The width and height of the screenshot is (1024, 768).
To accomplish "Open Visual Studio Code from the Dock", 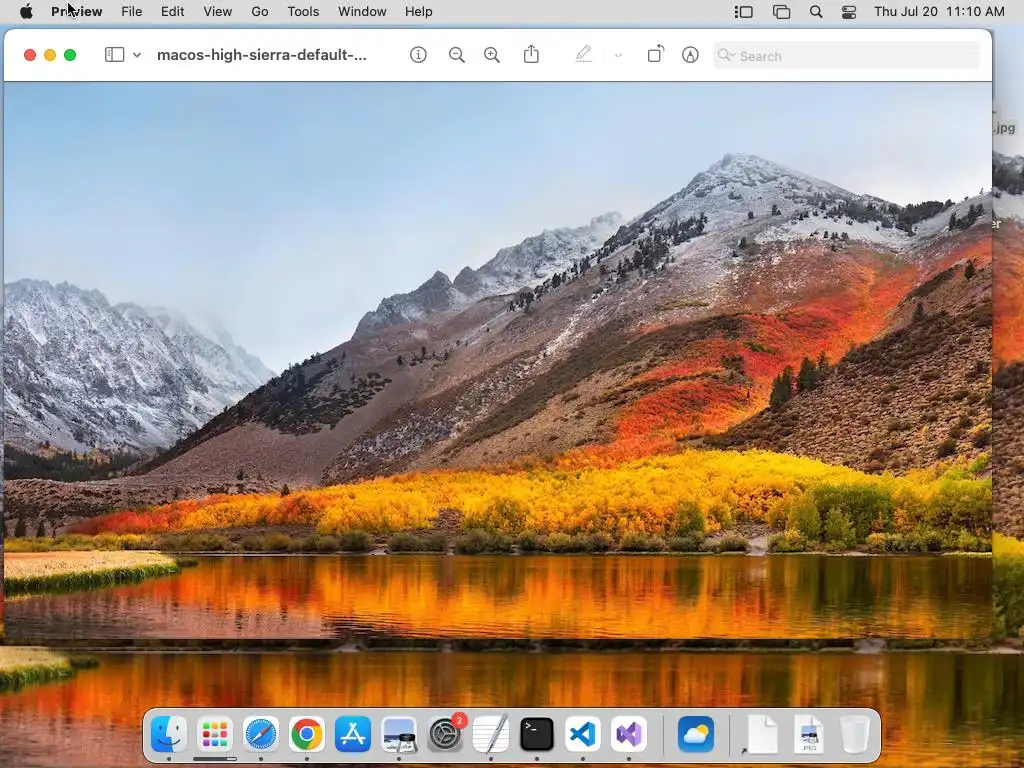I will coord(583,734).
